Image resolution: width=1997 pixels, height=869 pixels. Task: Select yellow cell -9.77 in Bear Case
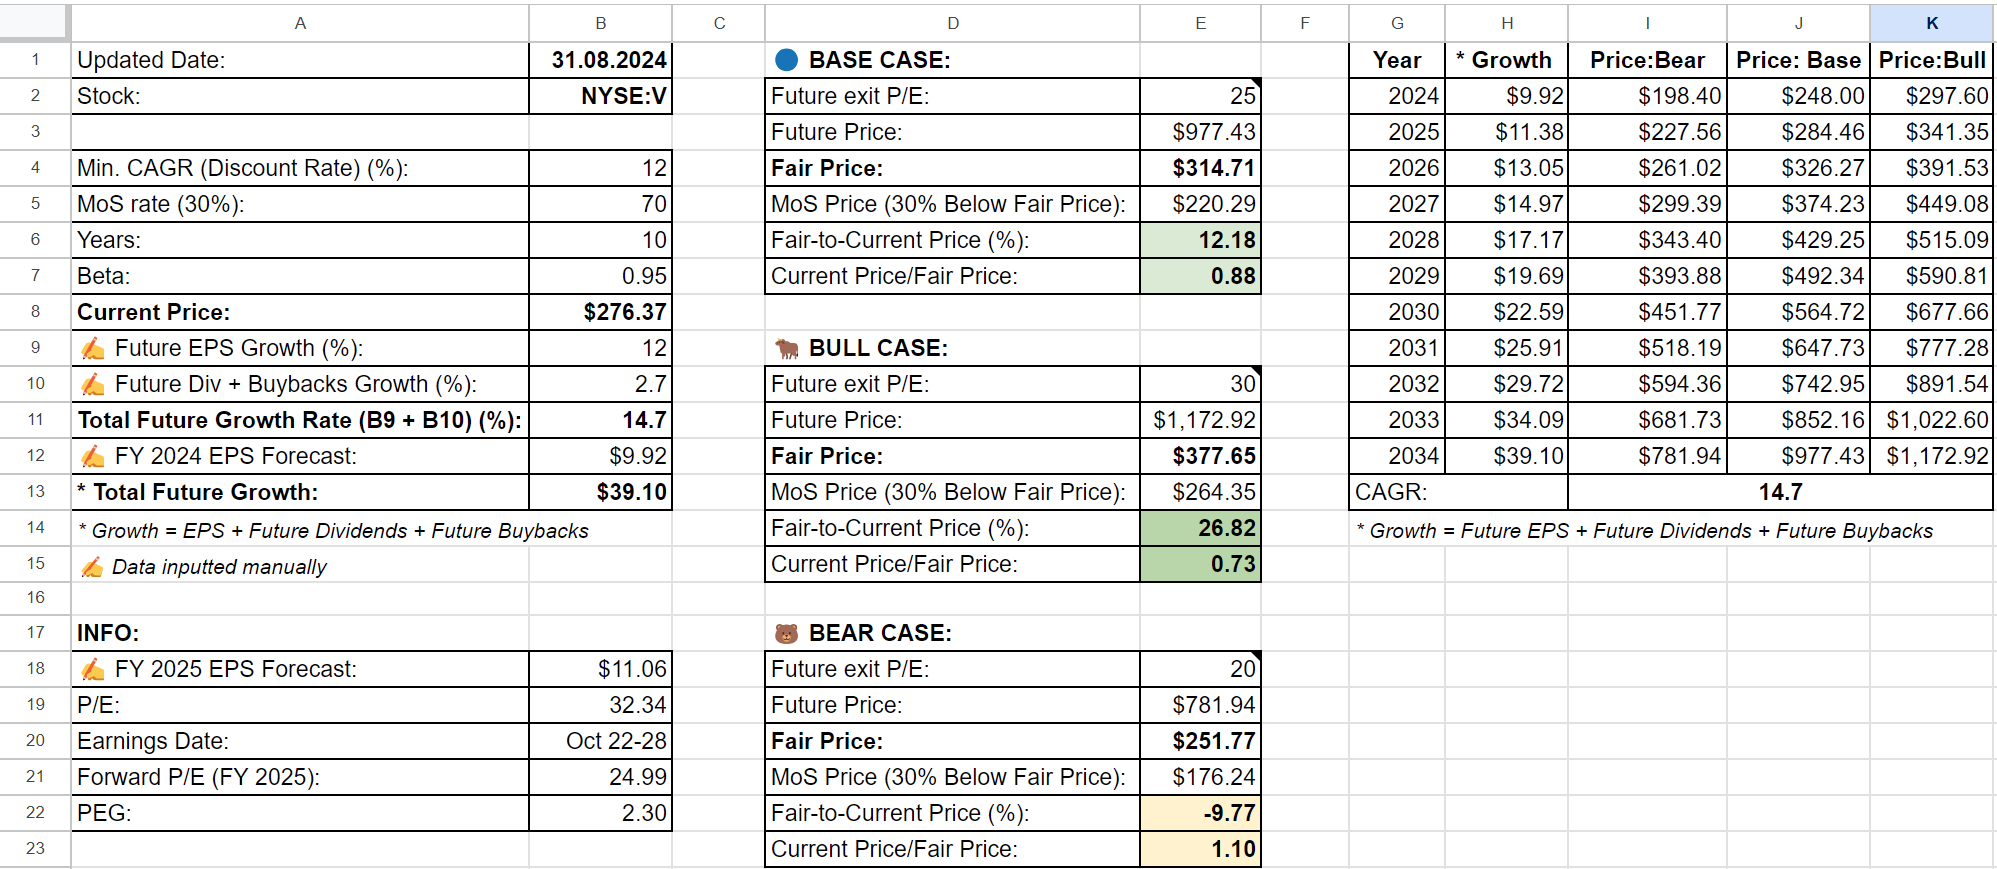click(1200, 813)
